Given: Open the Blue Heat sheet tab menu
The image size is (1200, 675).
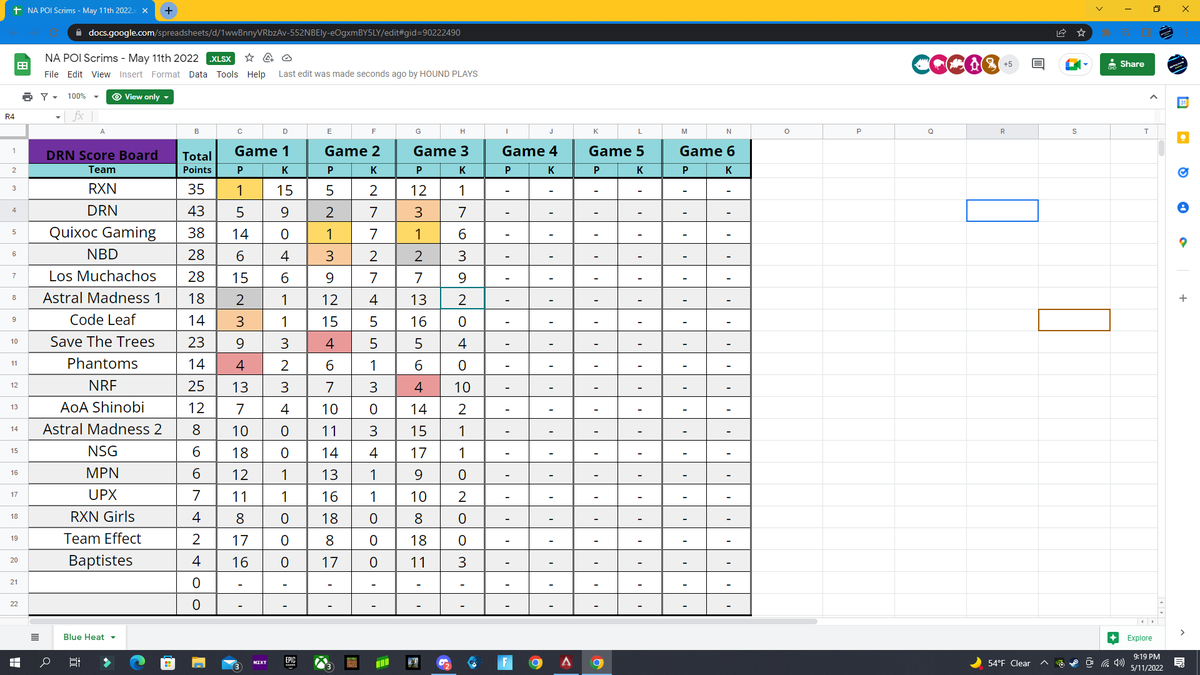Looking at the screenshot, I should (x=113, y=637).
